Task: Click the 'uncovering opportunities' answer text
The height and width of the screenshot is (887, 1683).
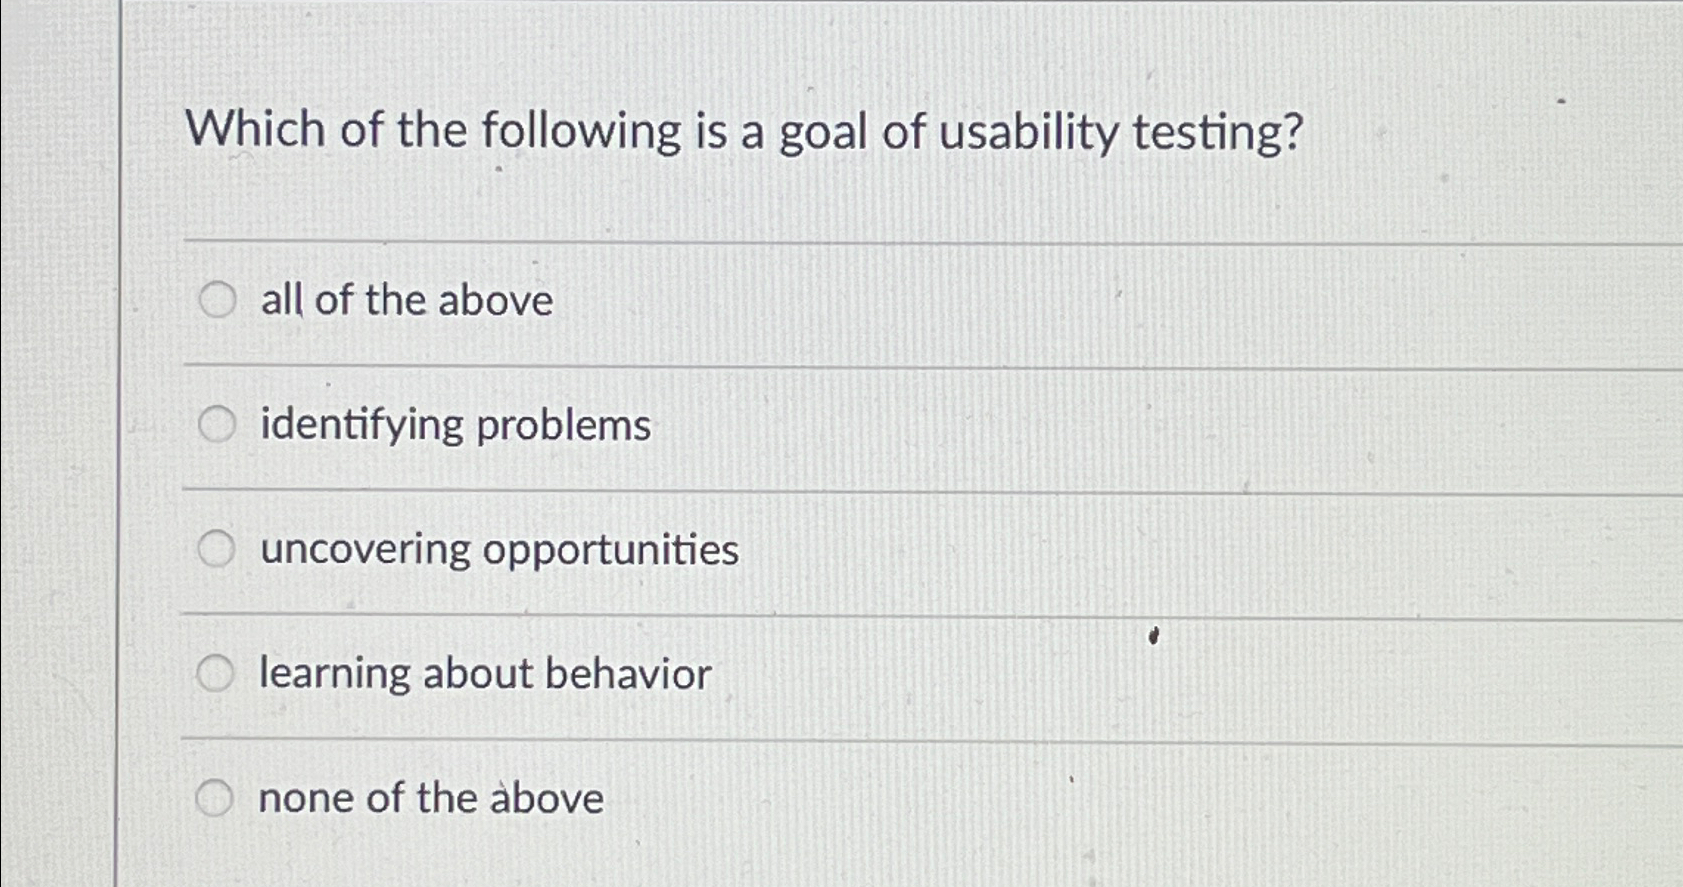Action: (498, 548)
